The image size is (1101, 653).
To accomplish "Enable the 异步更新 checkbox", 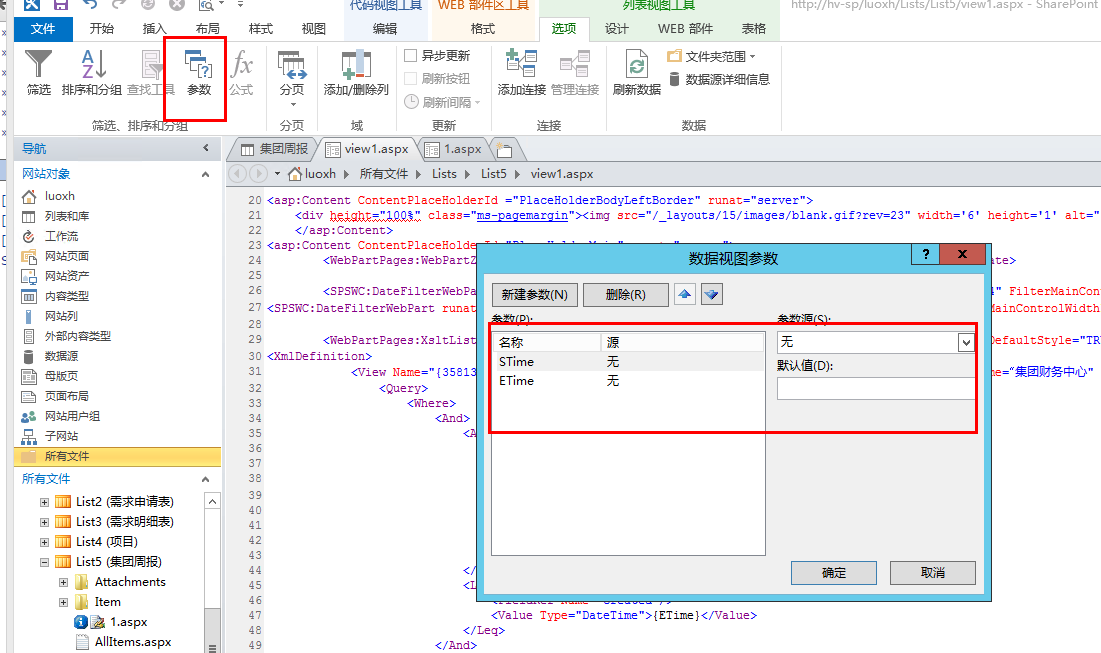I will [x=411, y=56].
